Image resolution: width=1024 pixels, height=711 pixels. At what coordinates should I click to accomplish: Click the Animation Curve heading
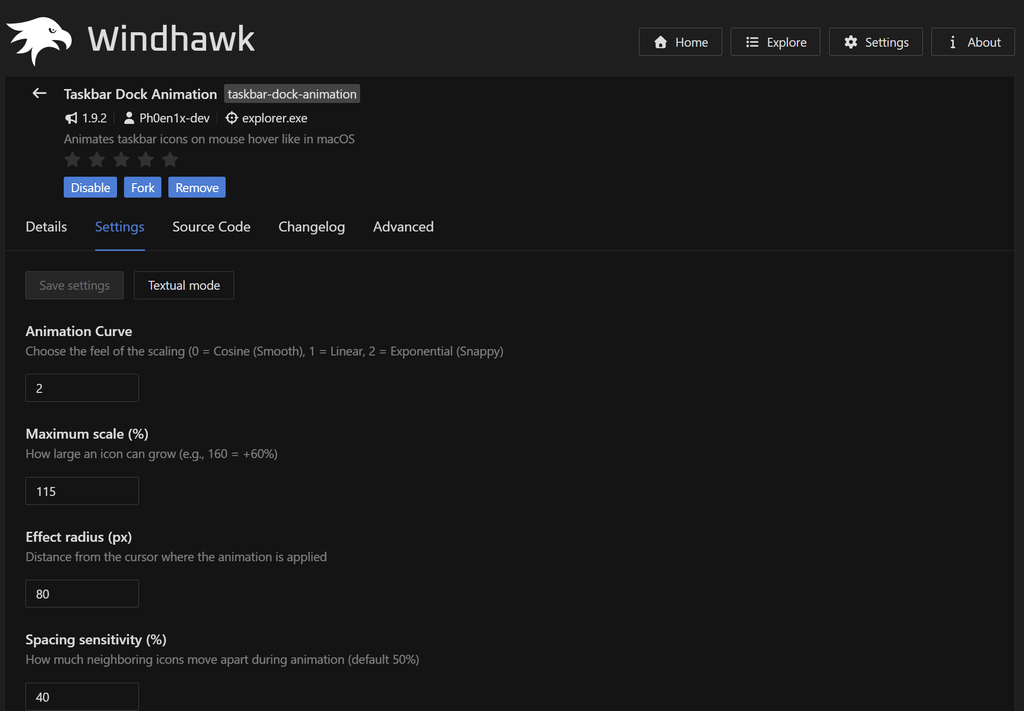tap(78, 331)
